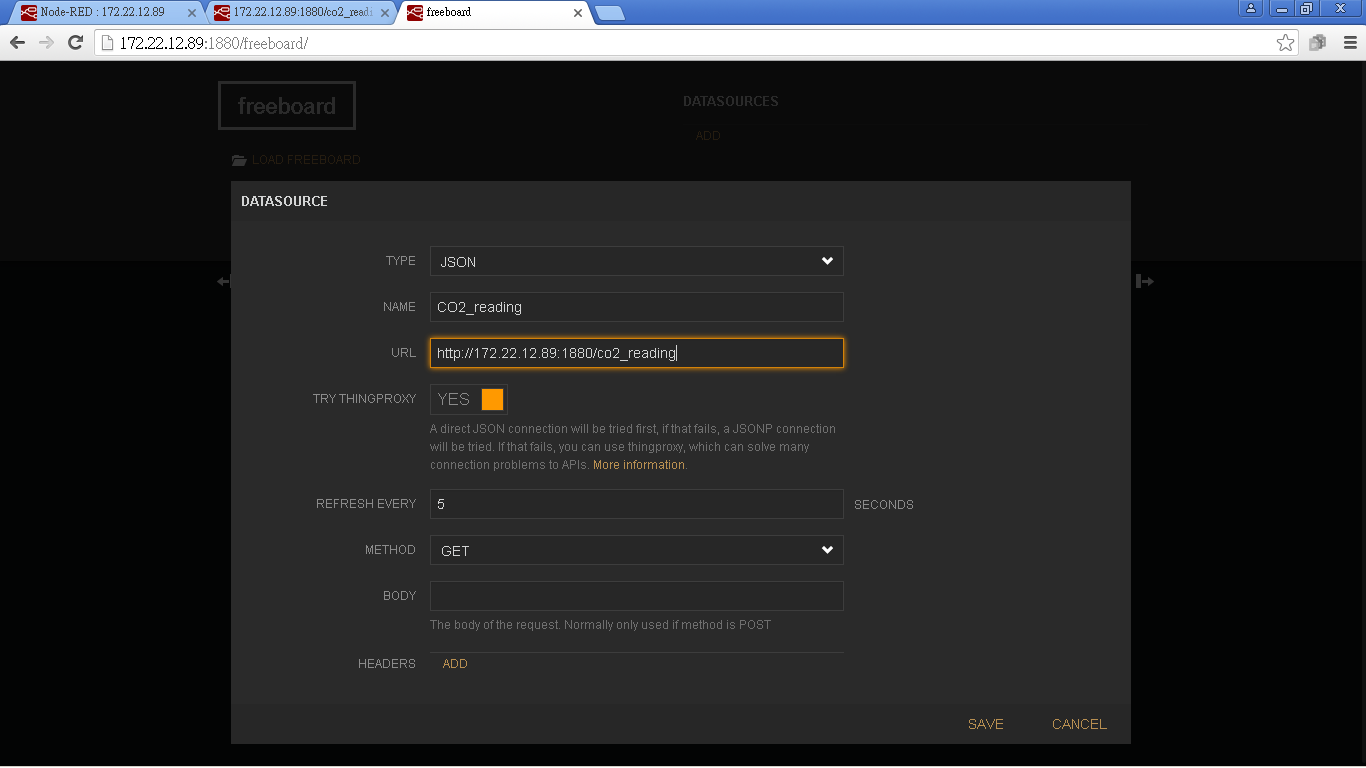
Task: Bookmark page with the star icon
Action: [1285, 43]
